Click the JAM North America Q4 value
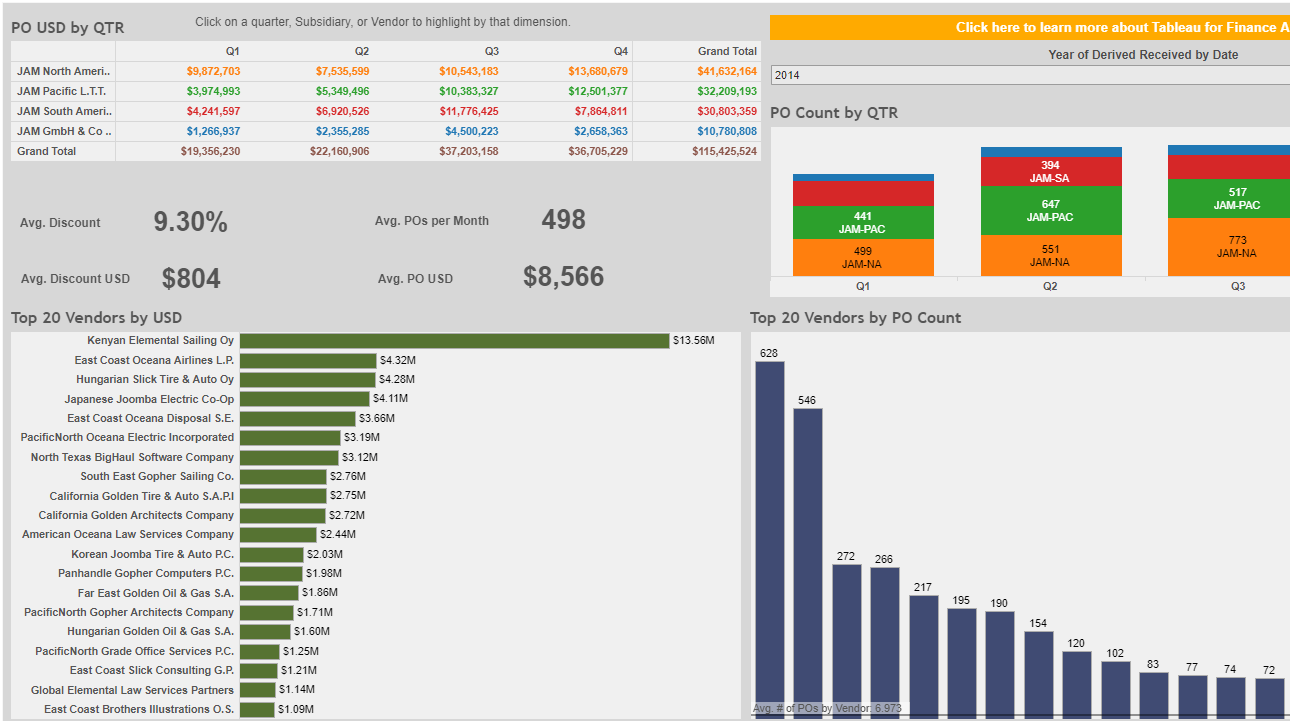Image resolution: width=1290 pixels, height=721 pixels. point(598,72)
